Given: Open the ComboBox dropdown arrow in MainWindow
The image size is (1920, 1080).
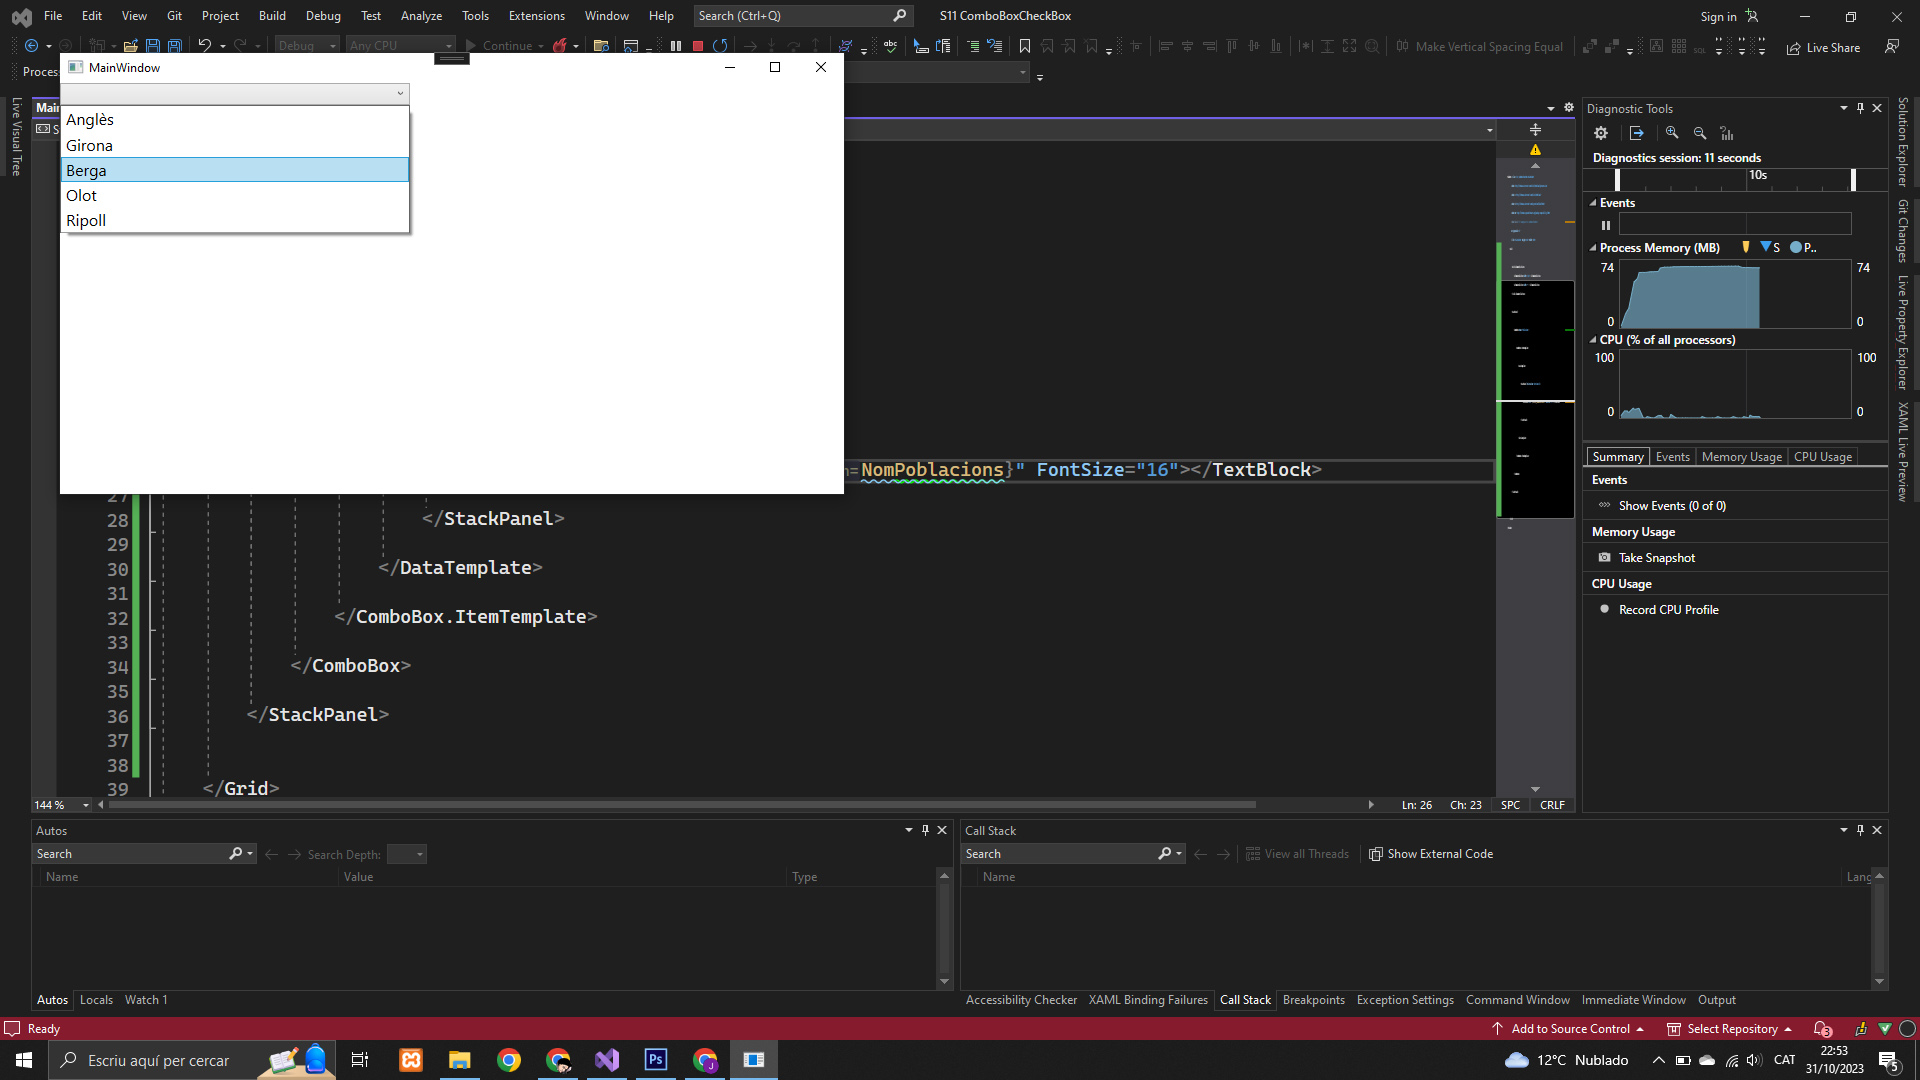Looking at the screenshot, I should [x=400, y=94].
